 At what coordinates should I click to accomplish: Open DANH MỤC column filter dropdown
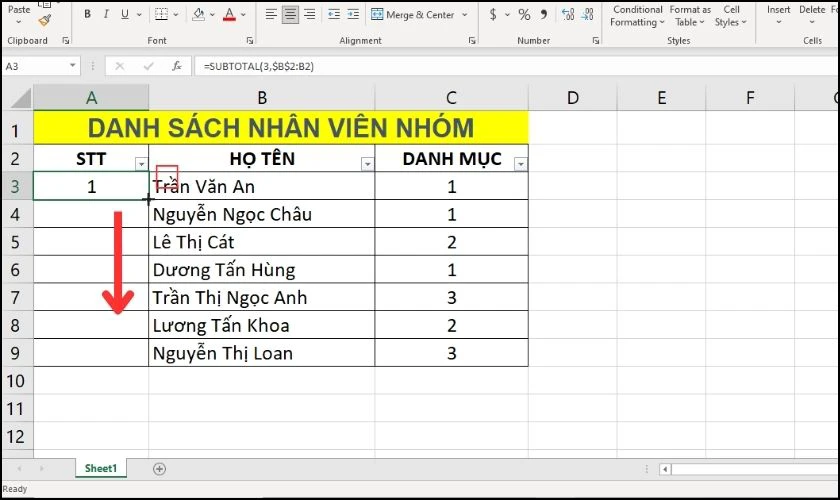521,163
